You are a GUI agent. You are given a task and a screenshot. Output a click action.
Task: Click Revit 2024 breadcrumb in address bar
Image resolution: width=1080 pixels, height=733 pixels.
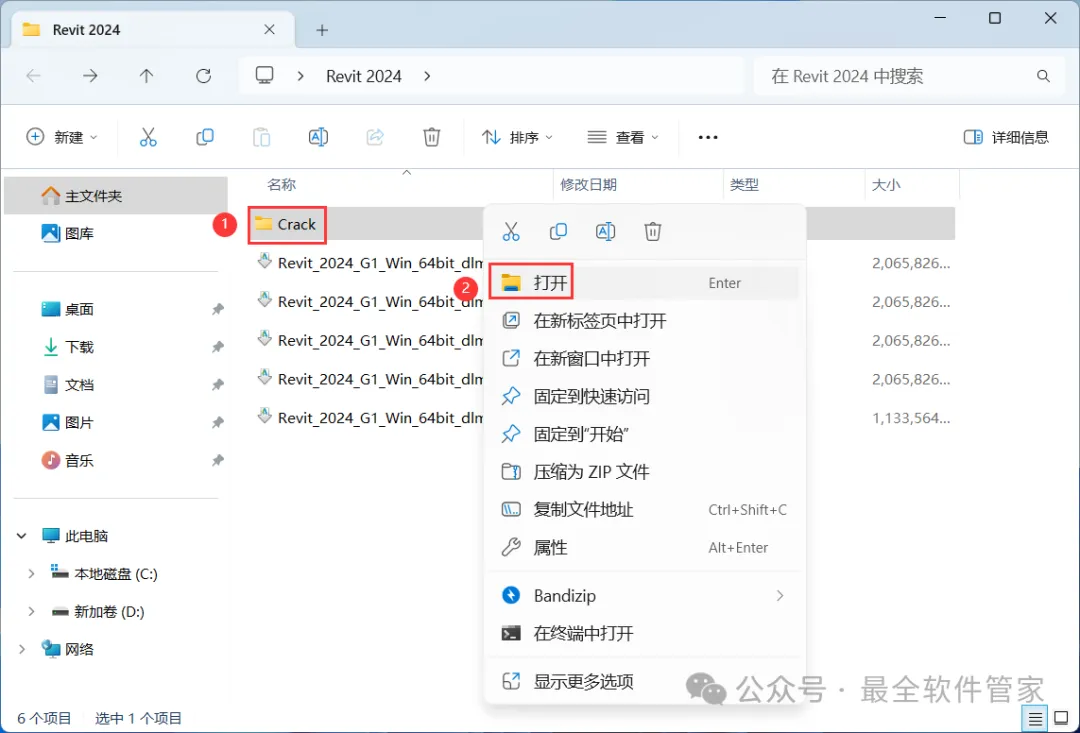click(x=364, y=76)
